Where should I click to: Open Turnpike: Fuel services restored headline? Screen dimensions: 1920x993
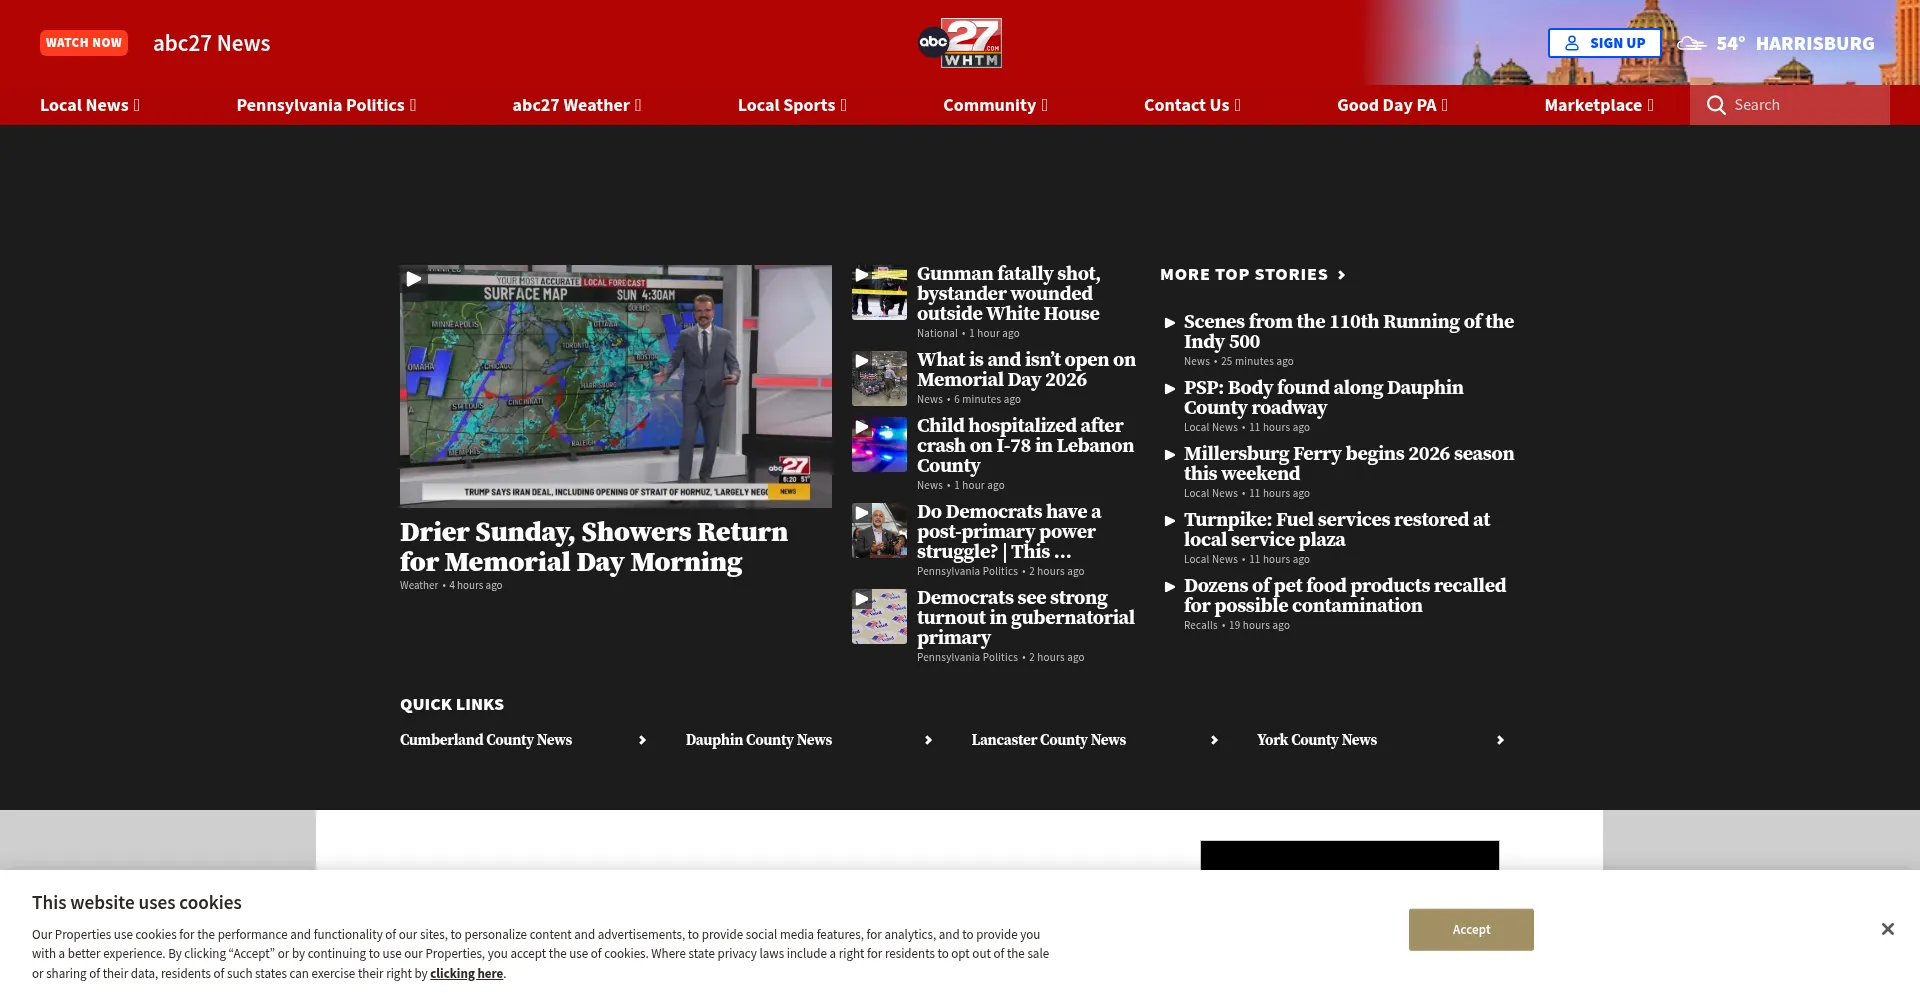pyautogui.click(x=1336, y=530)
